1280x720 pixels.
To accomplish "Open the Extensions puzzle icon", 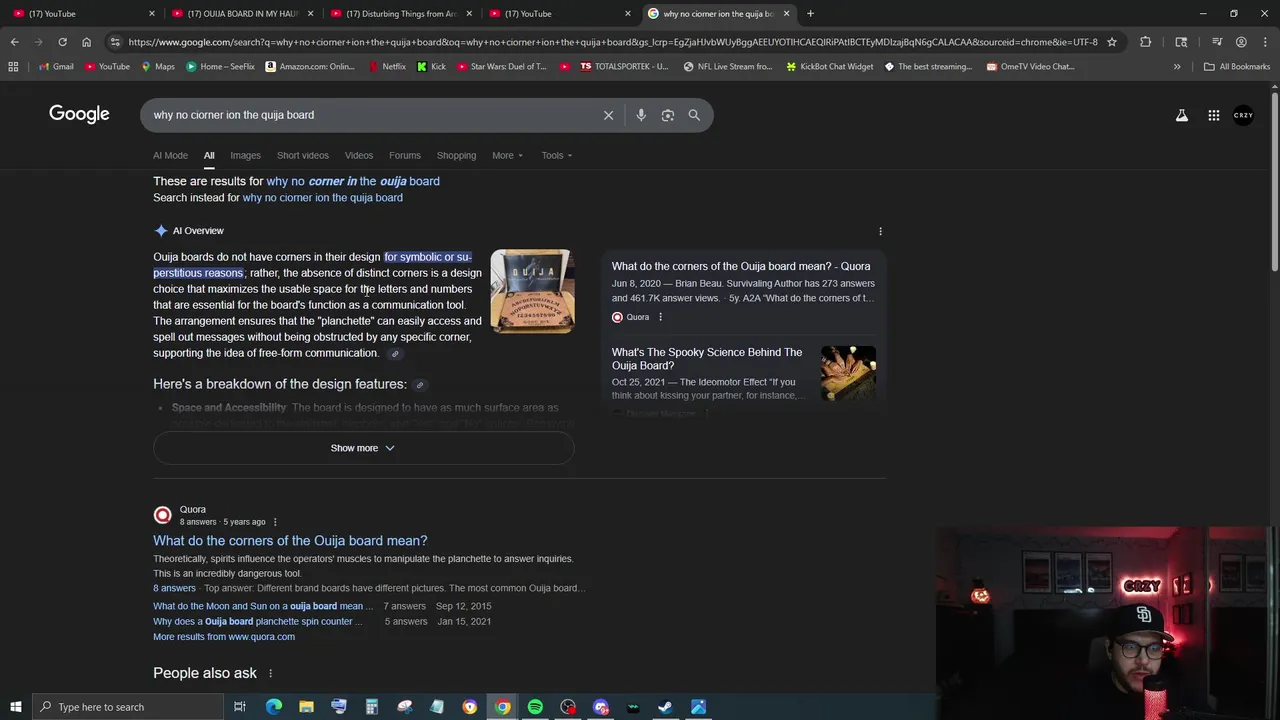I will (1145, 42).
